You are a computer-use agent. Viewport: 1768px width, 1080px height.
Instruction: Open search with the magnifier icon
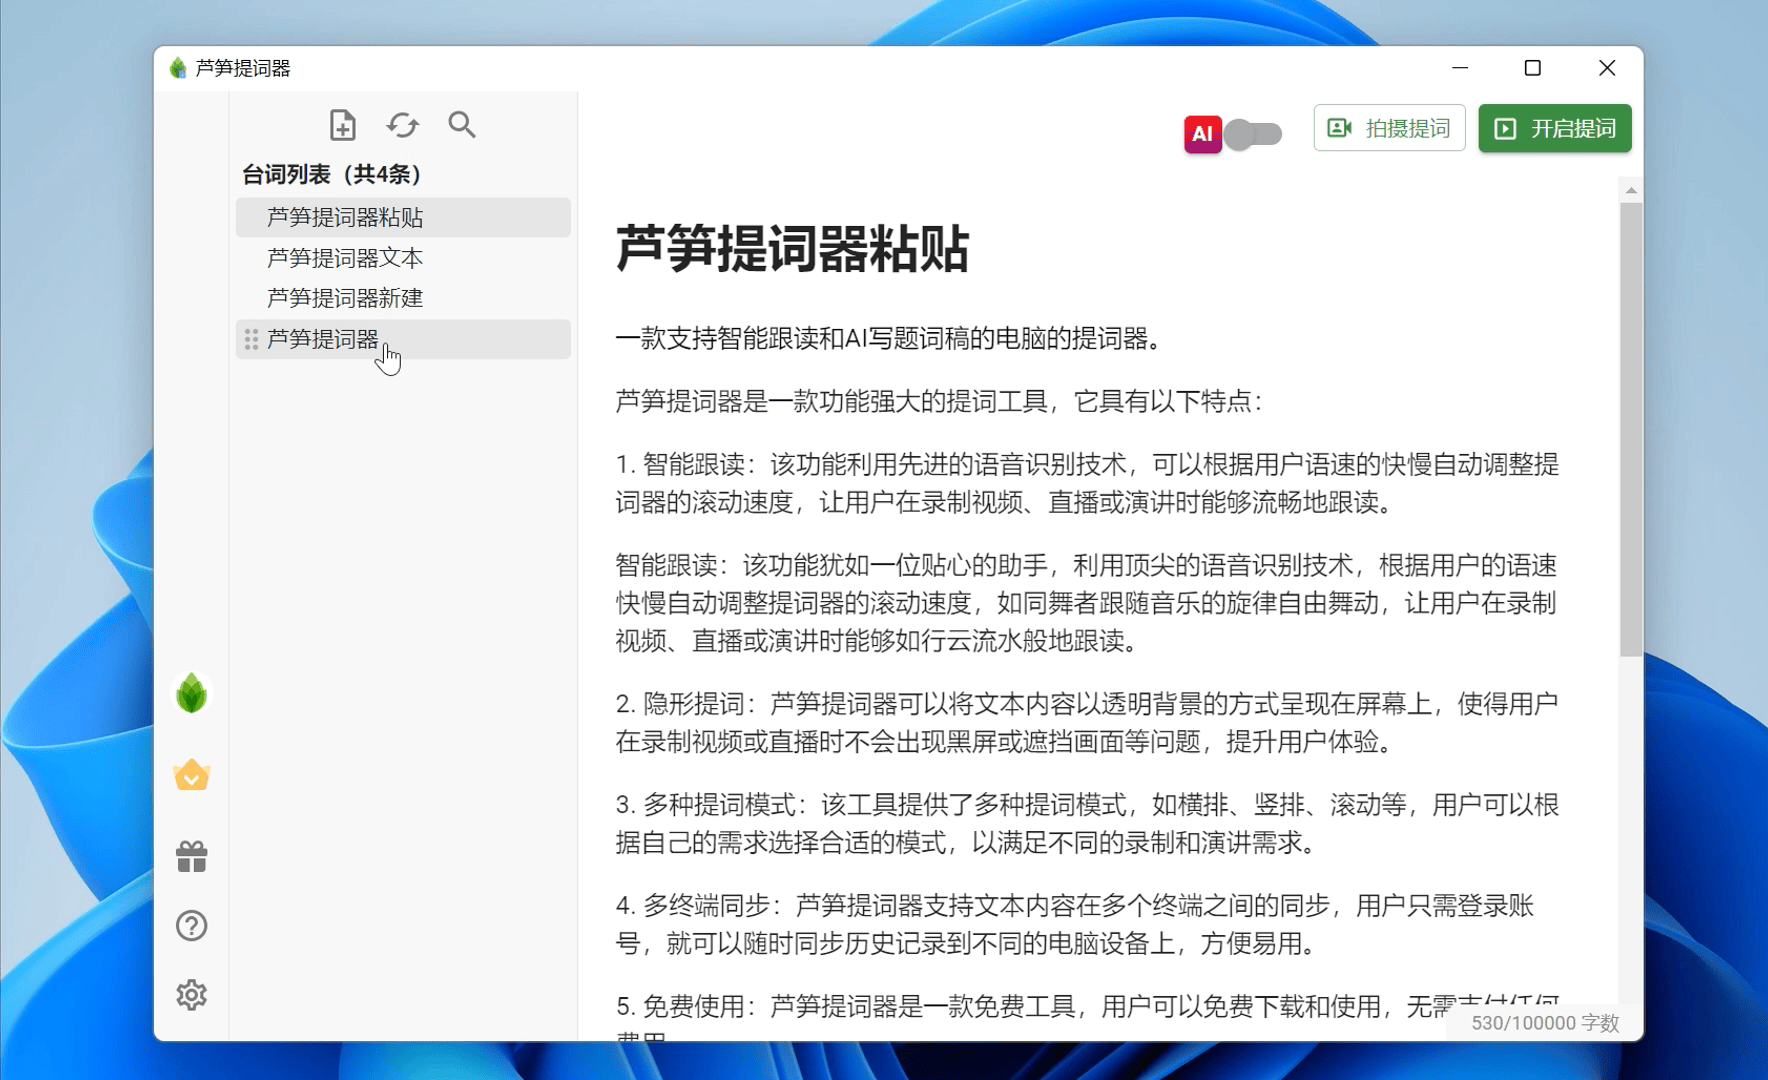pos(462,125)
